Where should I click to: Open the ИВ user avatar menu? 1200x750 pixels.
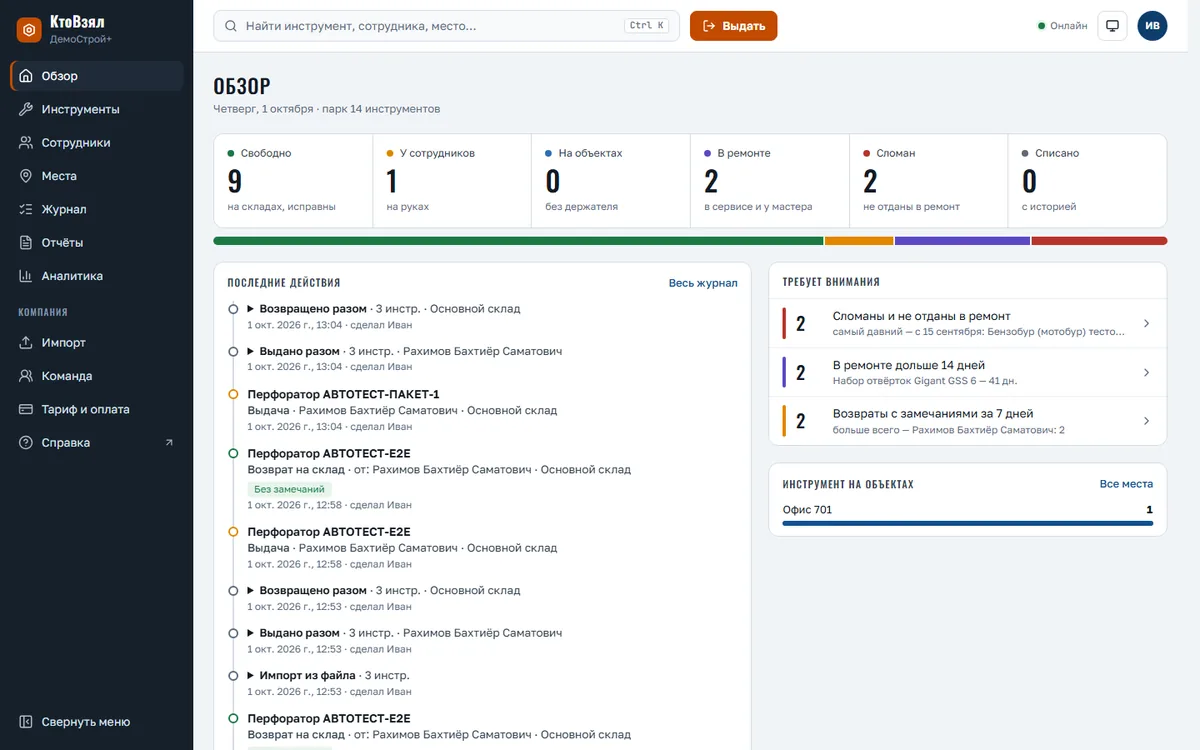point(1152,26)
